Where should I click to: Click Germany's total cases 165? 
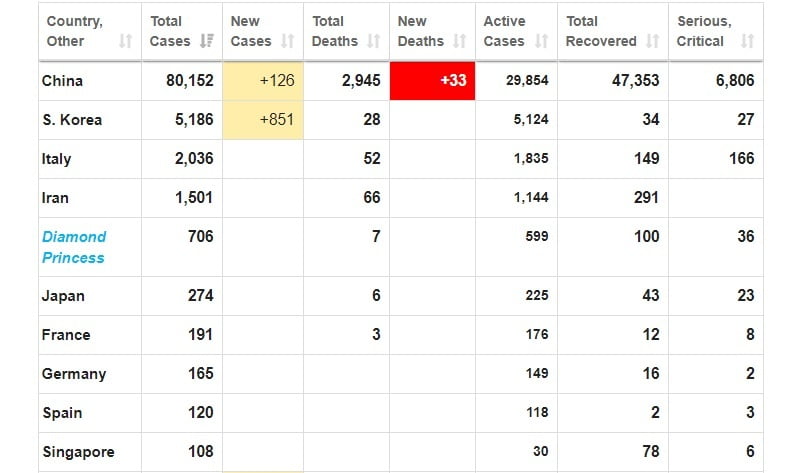click(201, 374)
